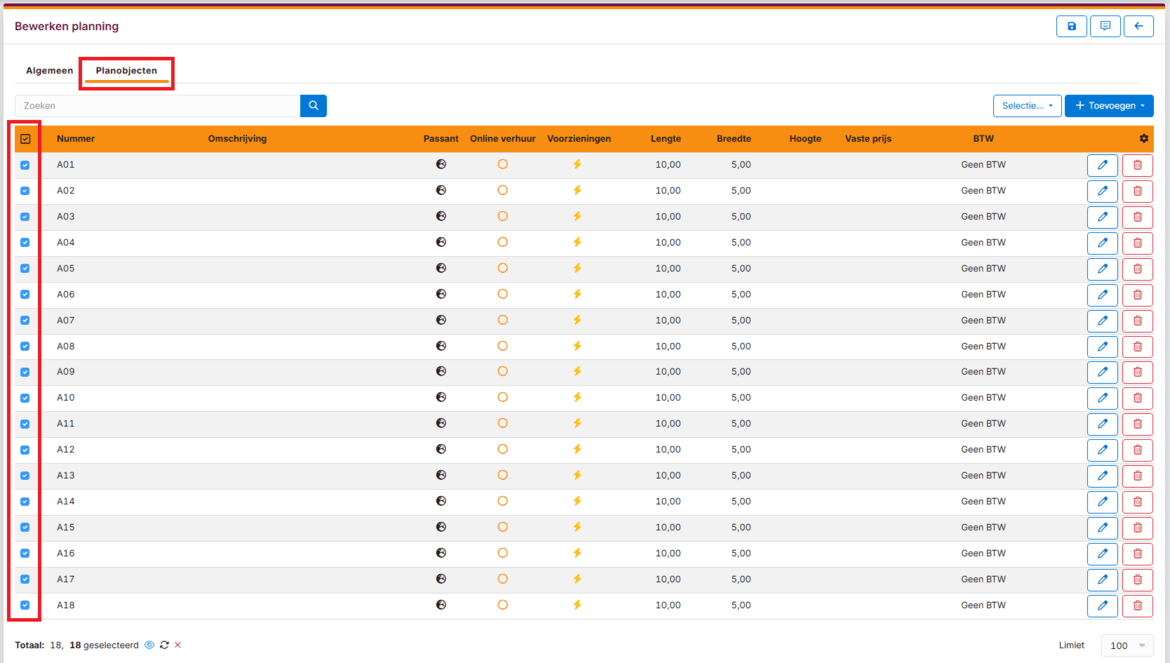Expand the Toevoegen dropdown button

click(x=1108, y=106)
